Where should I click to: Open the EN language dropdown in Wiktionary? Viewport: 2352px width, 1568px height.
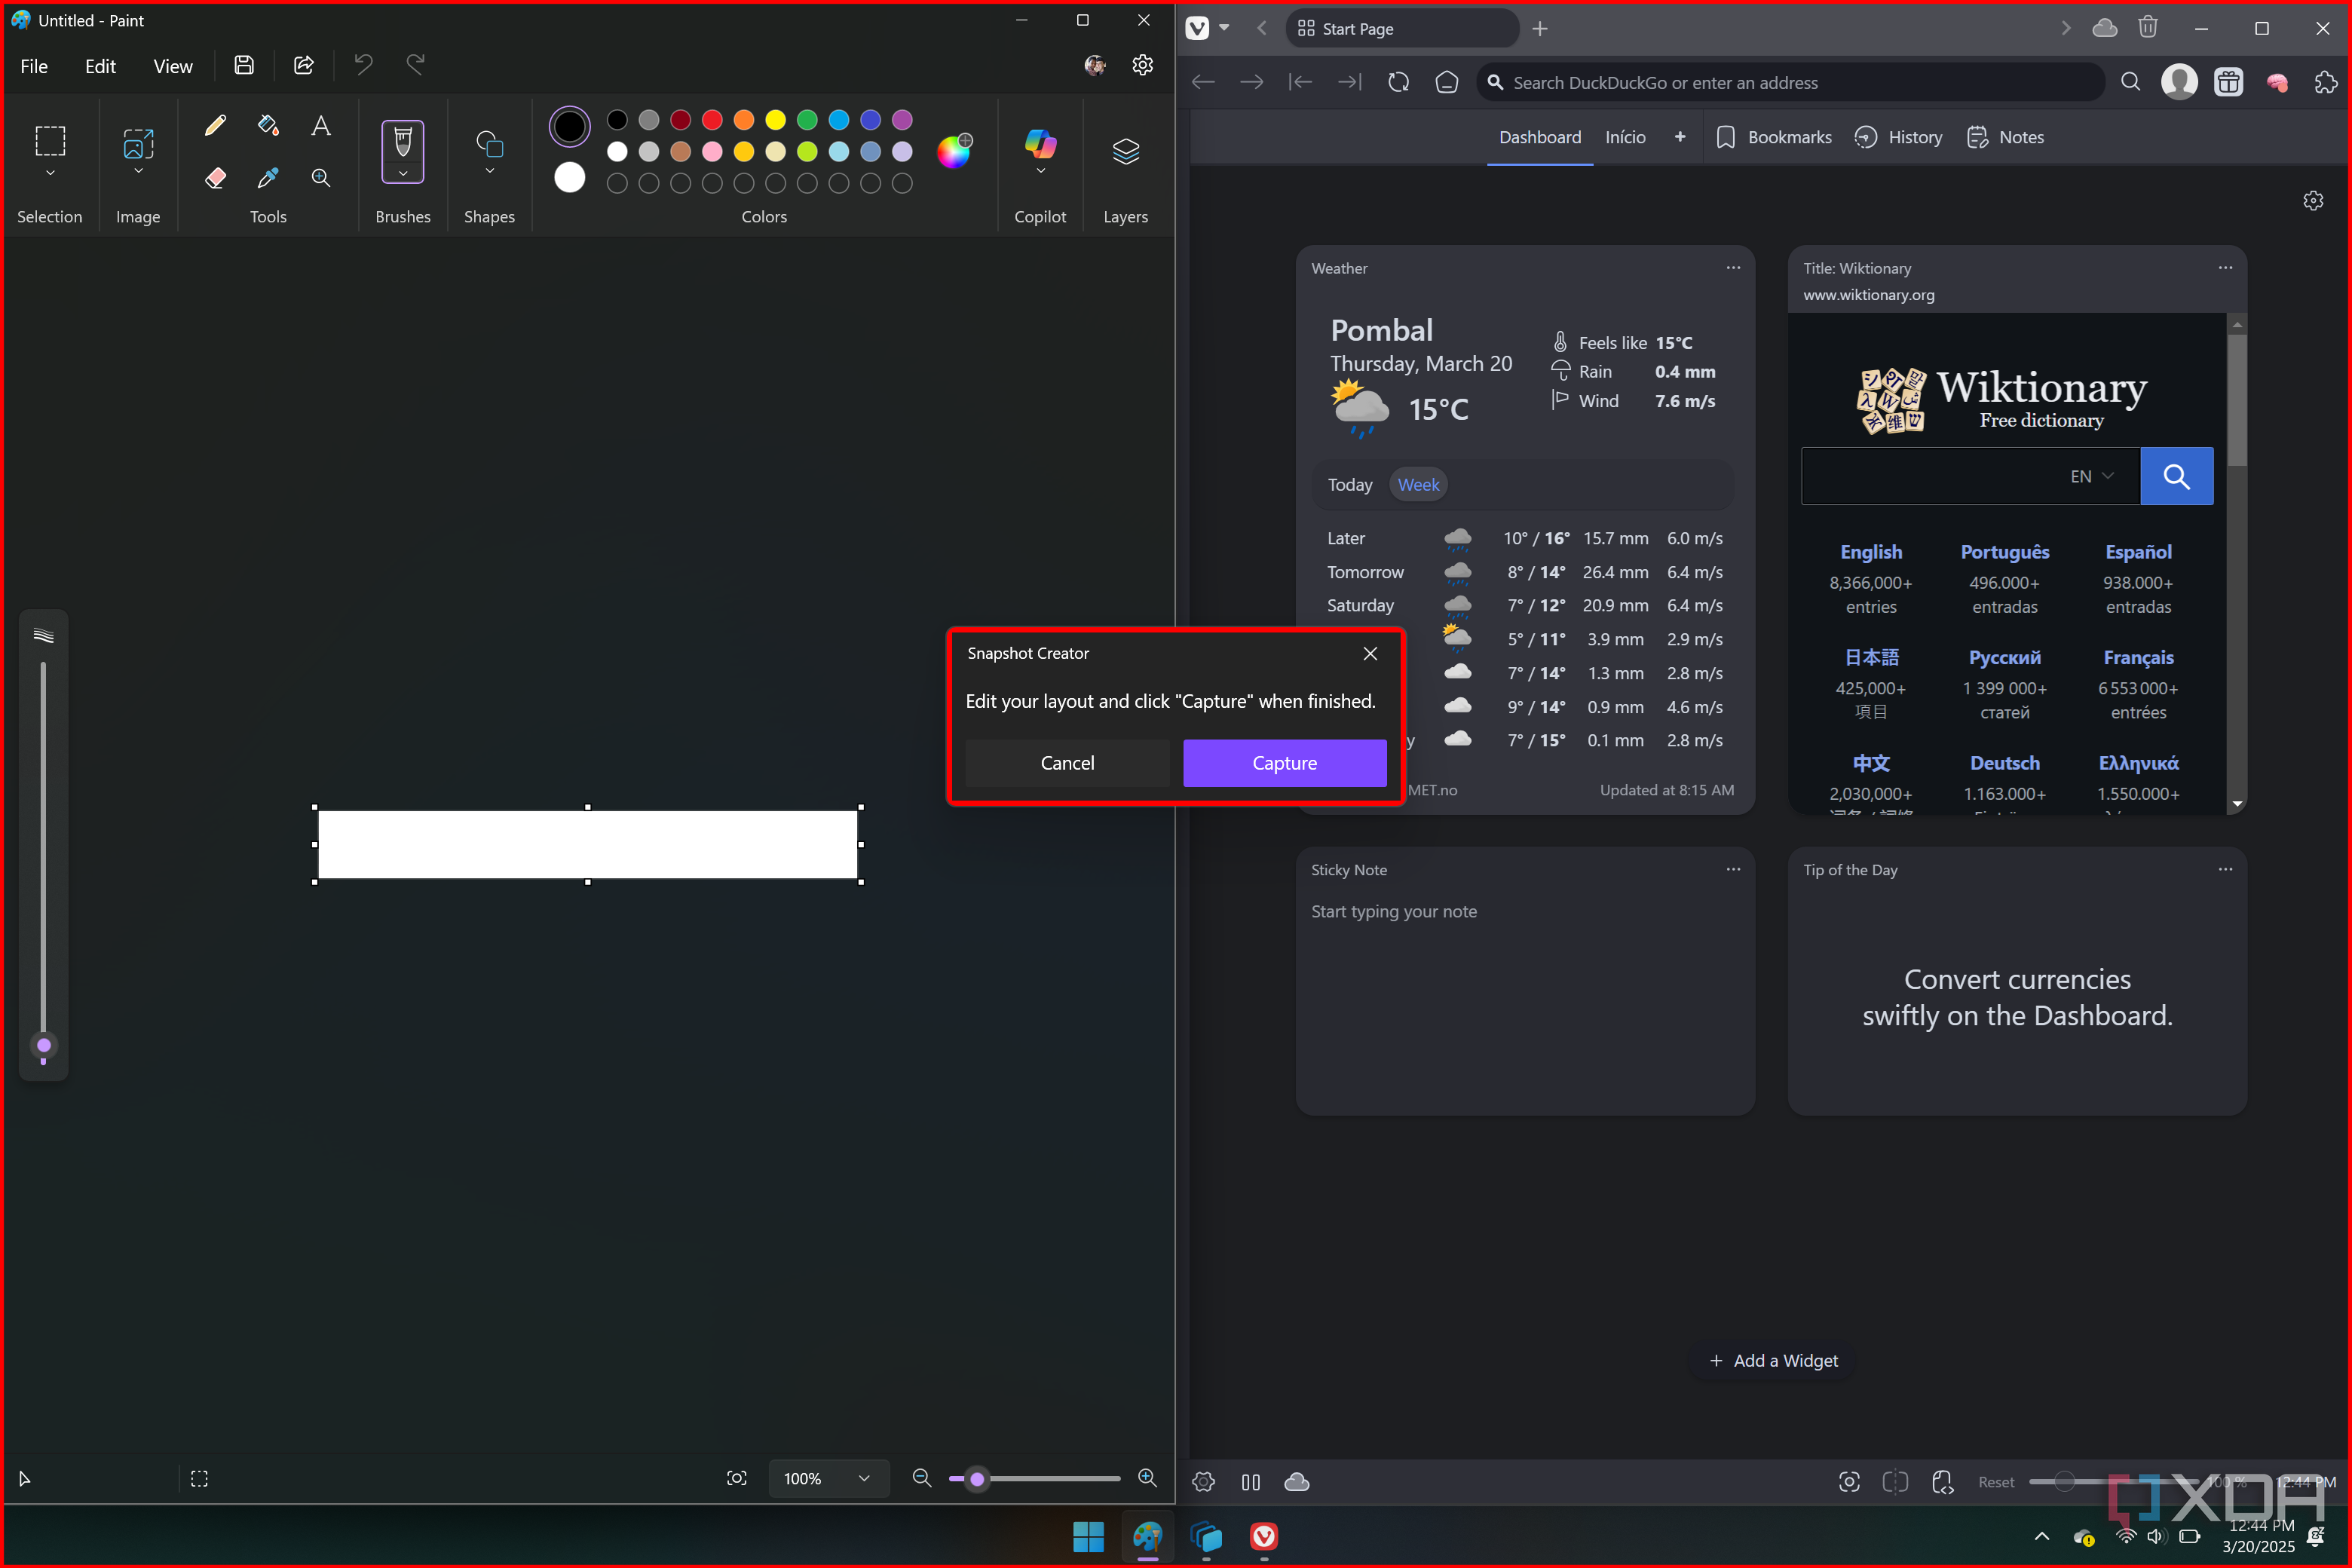point(2092,476)
